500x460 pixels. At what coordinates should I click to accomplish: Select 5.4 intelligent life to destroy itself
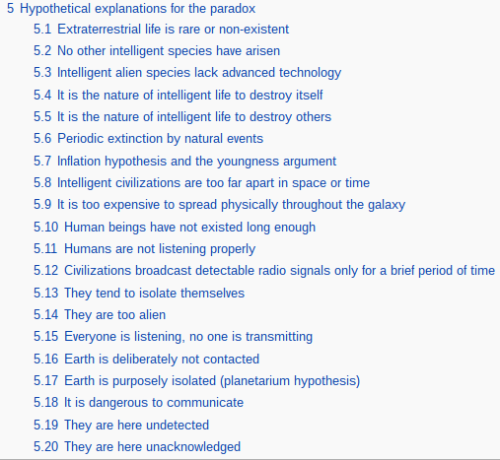point(178,95)
